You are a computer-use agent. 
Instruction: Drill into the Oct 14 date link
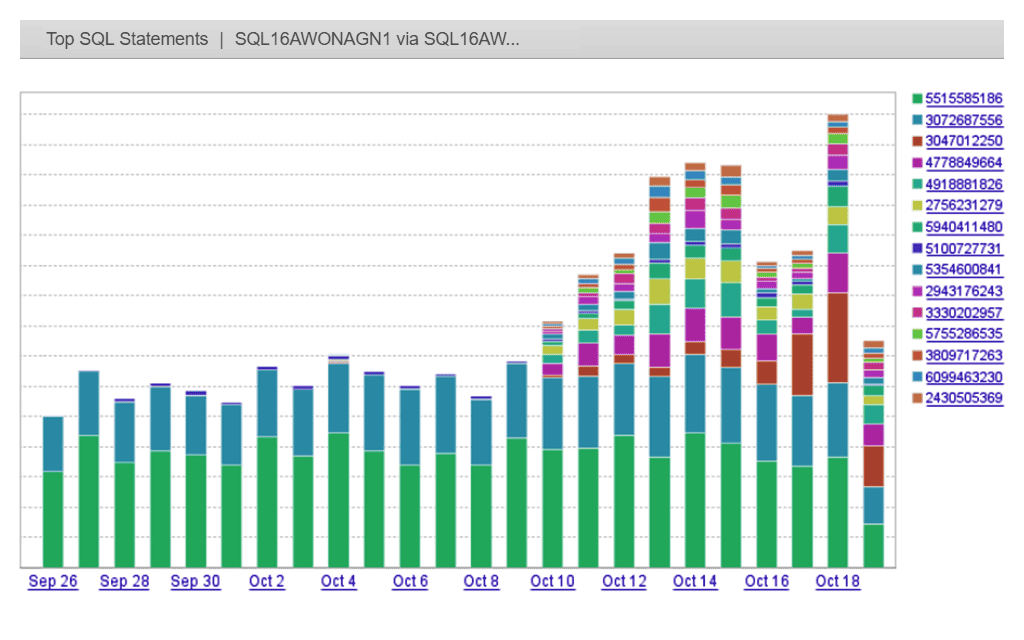click(x=695, y=581)
